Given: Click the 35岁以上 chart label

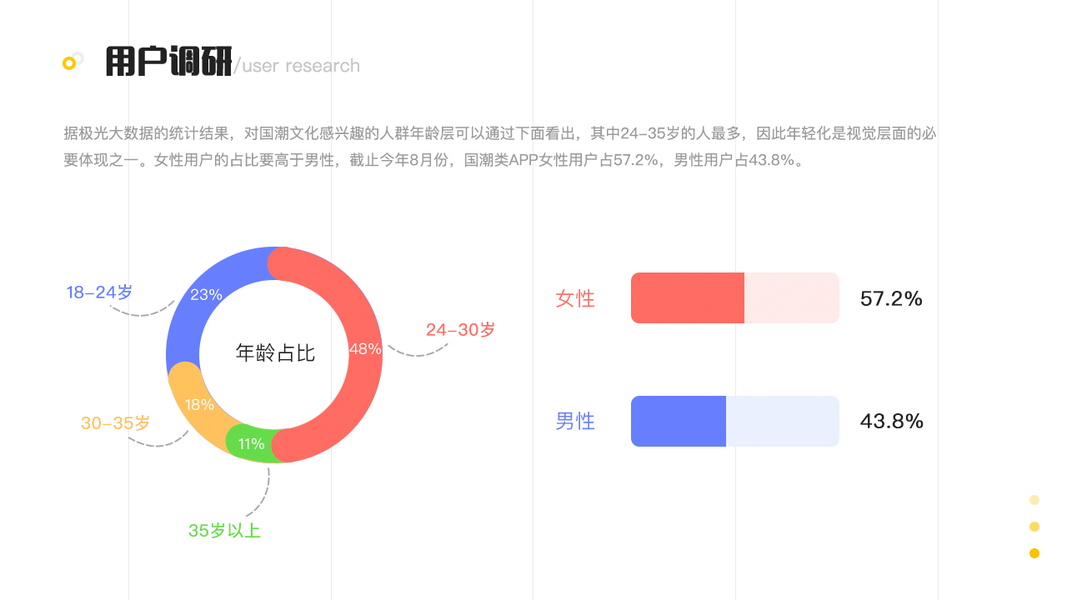Looking at the screenshot, I should click(x=224, y=531).
